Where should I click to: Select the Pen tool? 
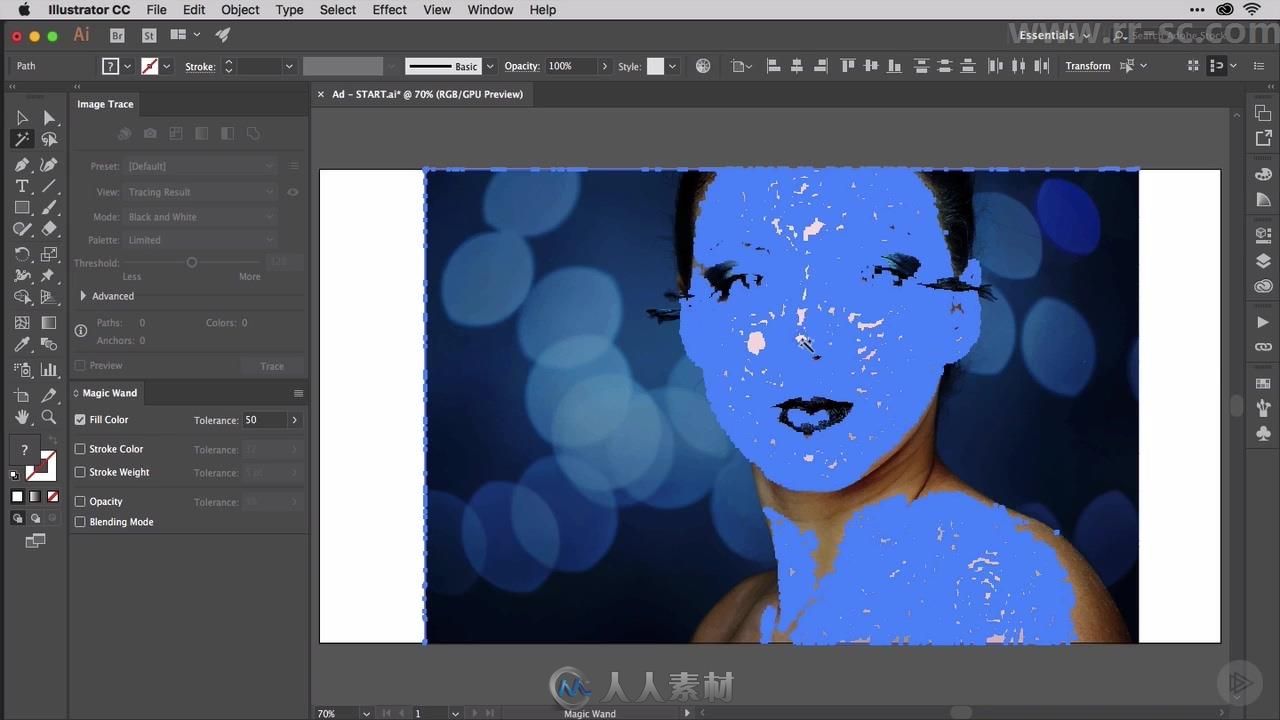pos(22,164)
